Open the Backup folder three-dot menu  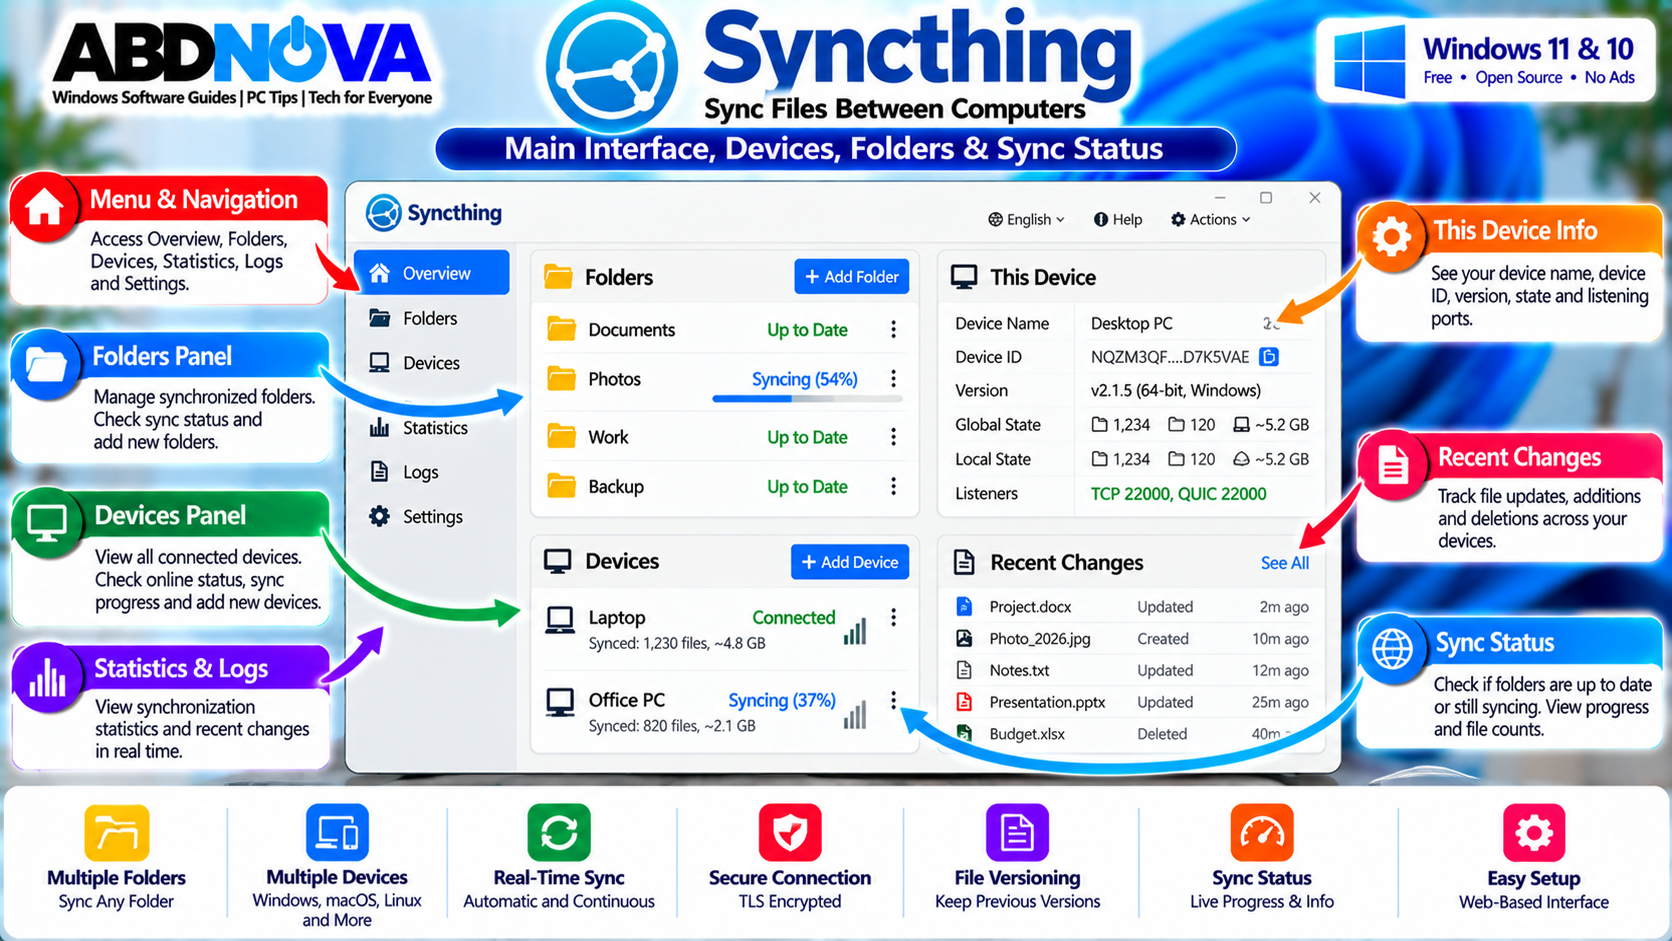[893, 486]
